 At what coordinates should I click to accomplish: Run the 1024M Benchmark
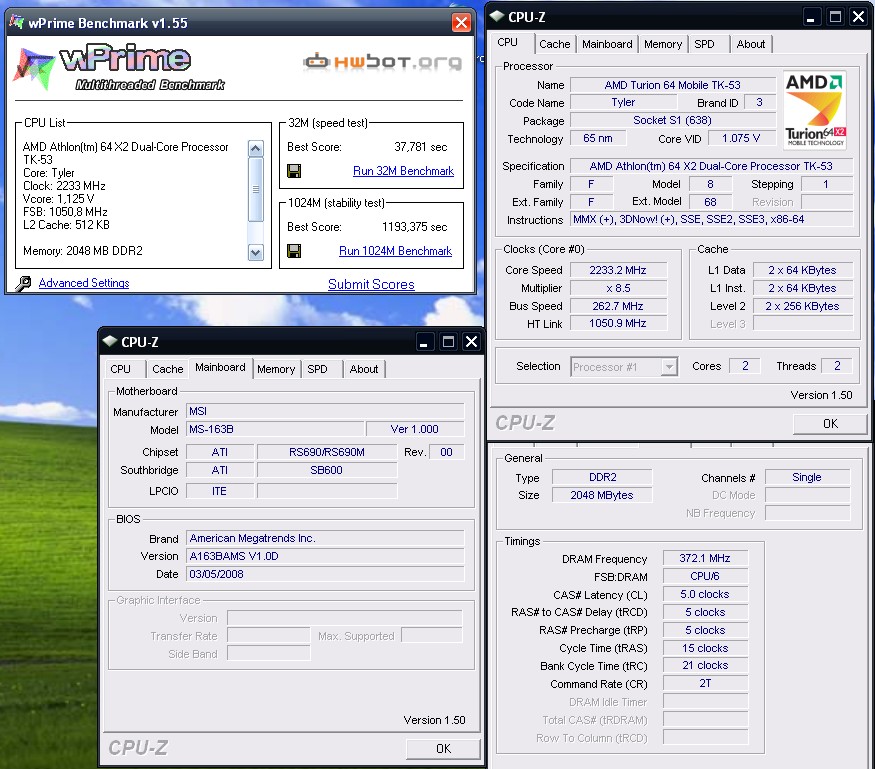(396, 251)
